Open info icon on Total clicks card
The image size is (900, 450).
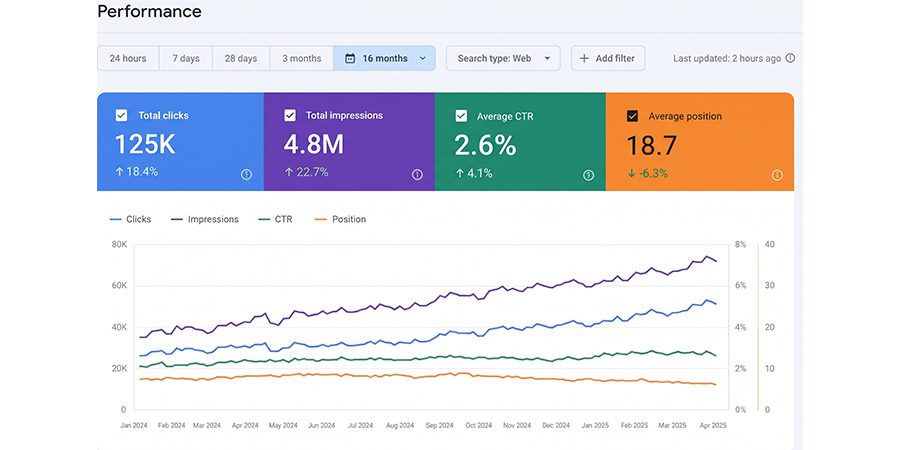[x=246, y=174]
